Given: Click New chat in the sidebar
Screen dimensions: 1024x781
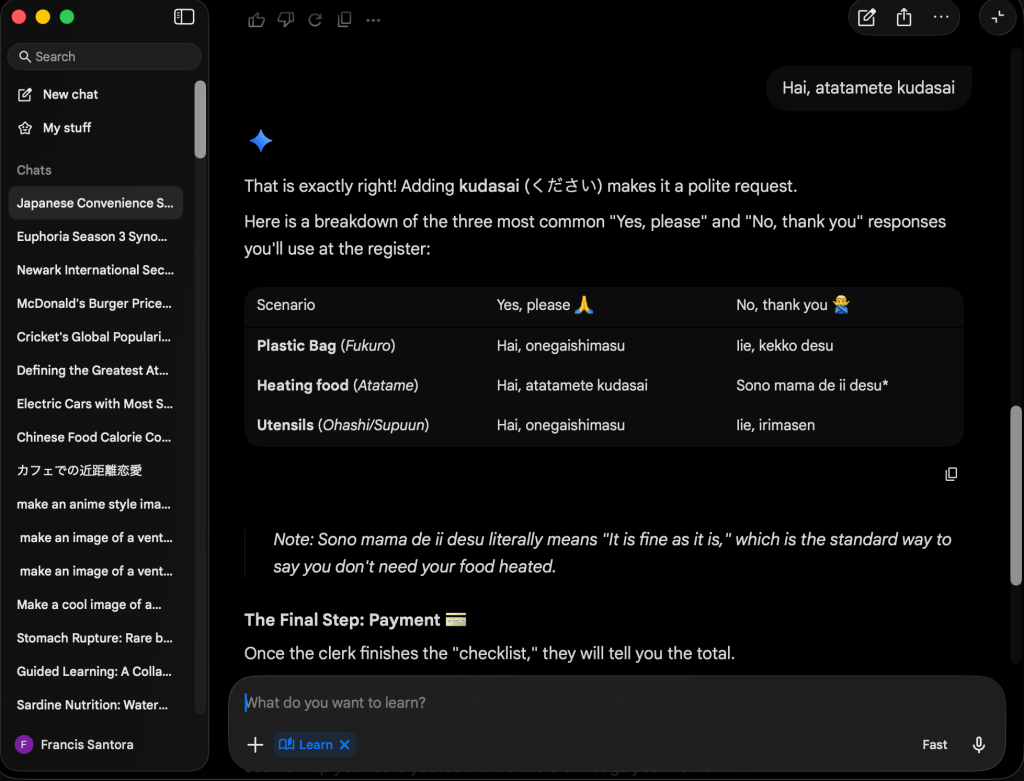Looking at the screenshot, I should click(70, 94).
